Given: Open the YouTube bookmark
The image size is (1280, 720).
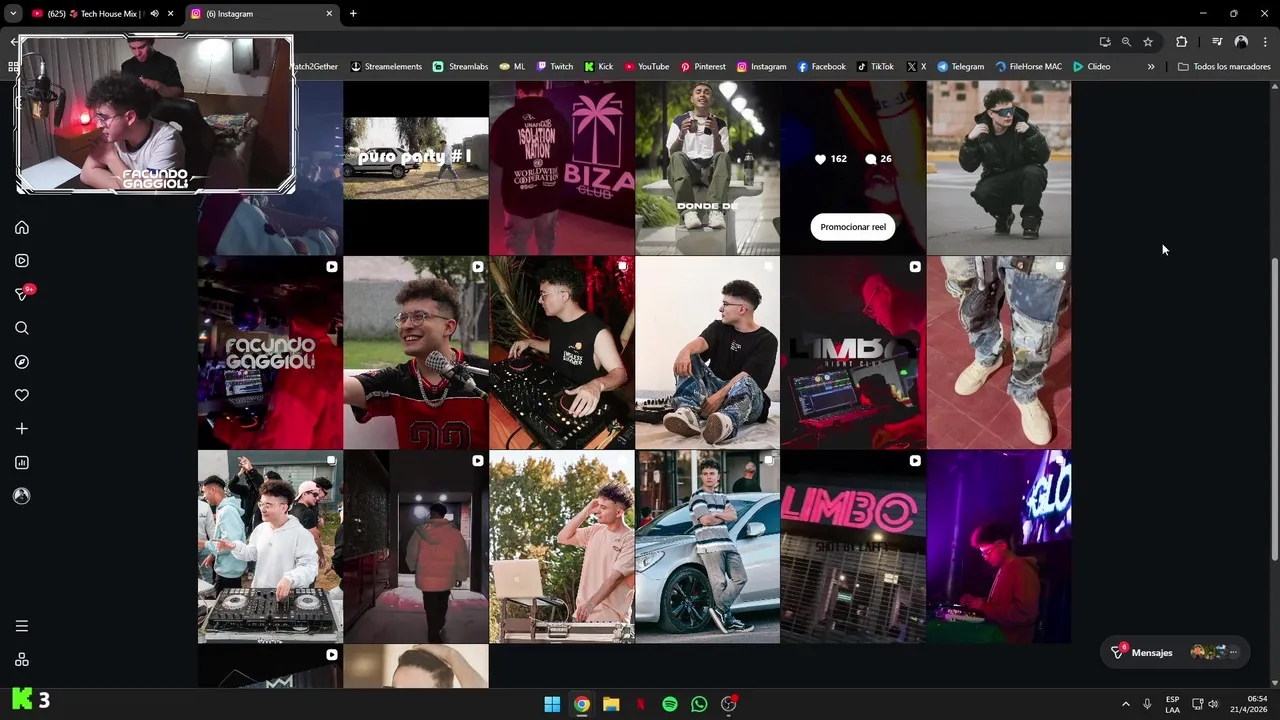Looking at the screenshot, I should 647,67.
